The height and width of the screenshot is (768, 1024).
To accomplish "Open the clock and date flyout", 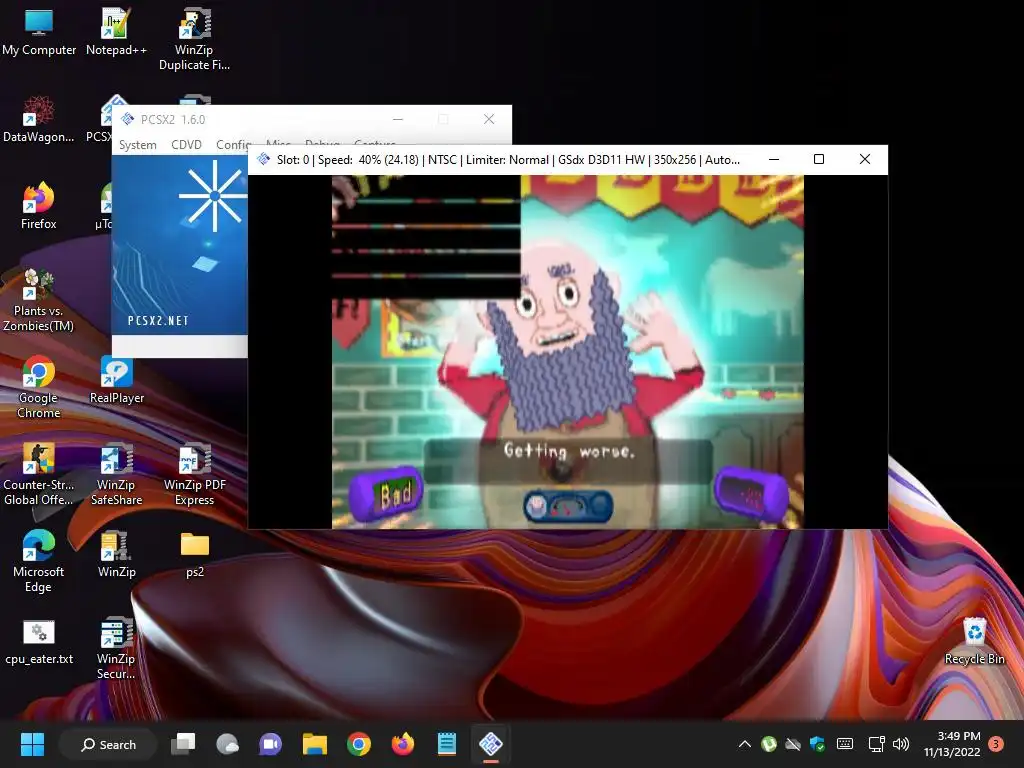I will point(952,744).
